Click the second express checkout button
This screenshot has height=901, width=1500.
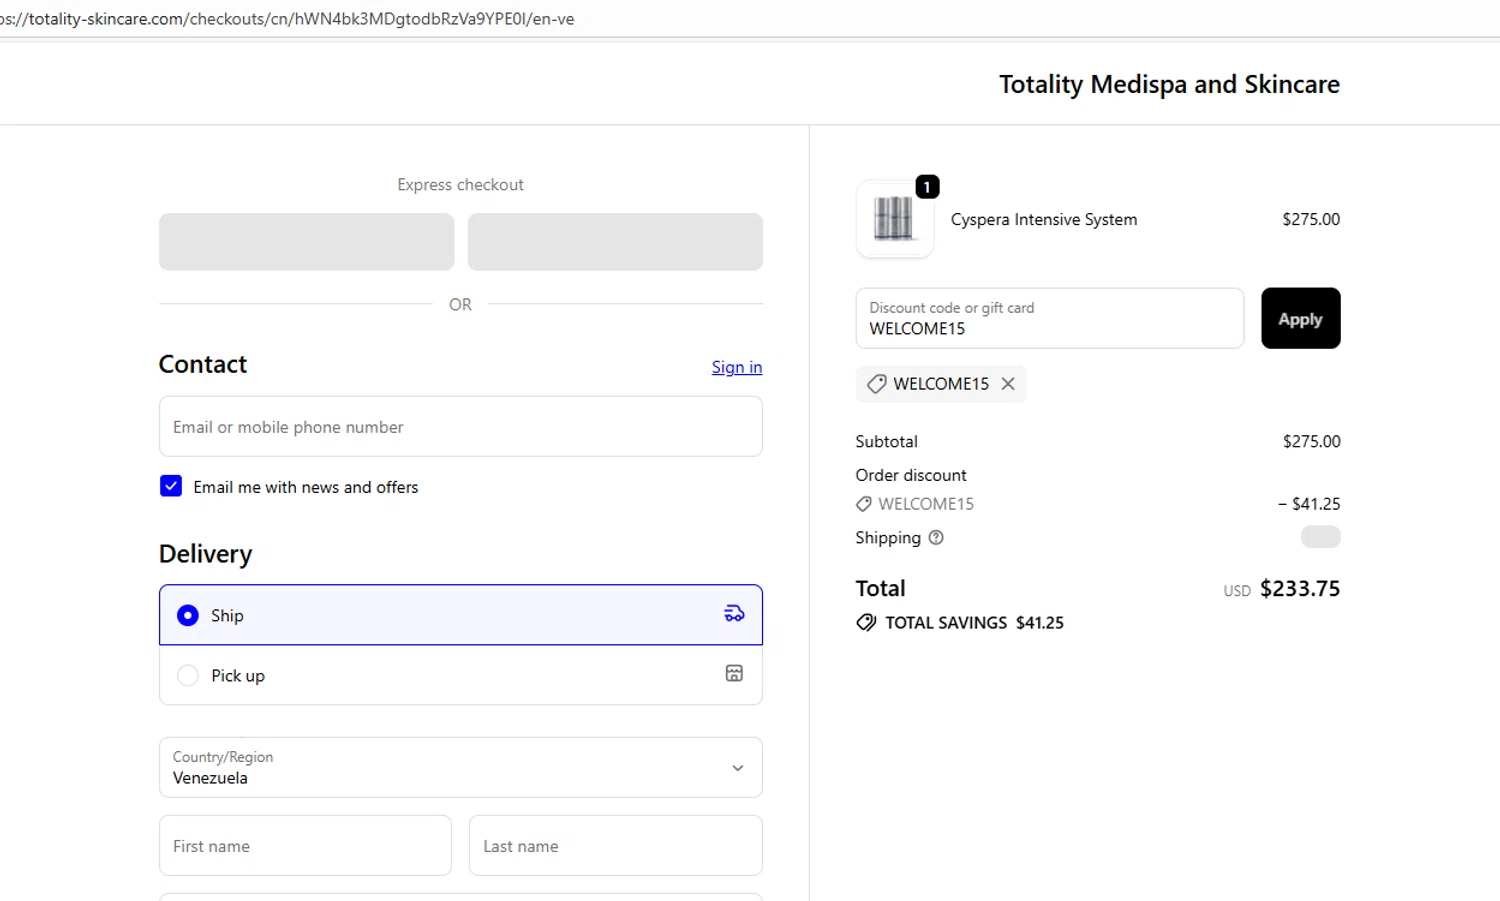pyautogui.click(x=615, y=241)
